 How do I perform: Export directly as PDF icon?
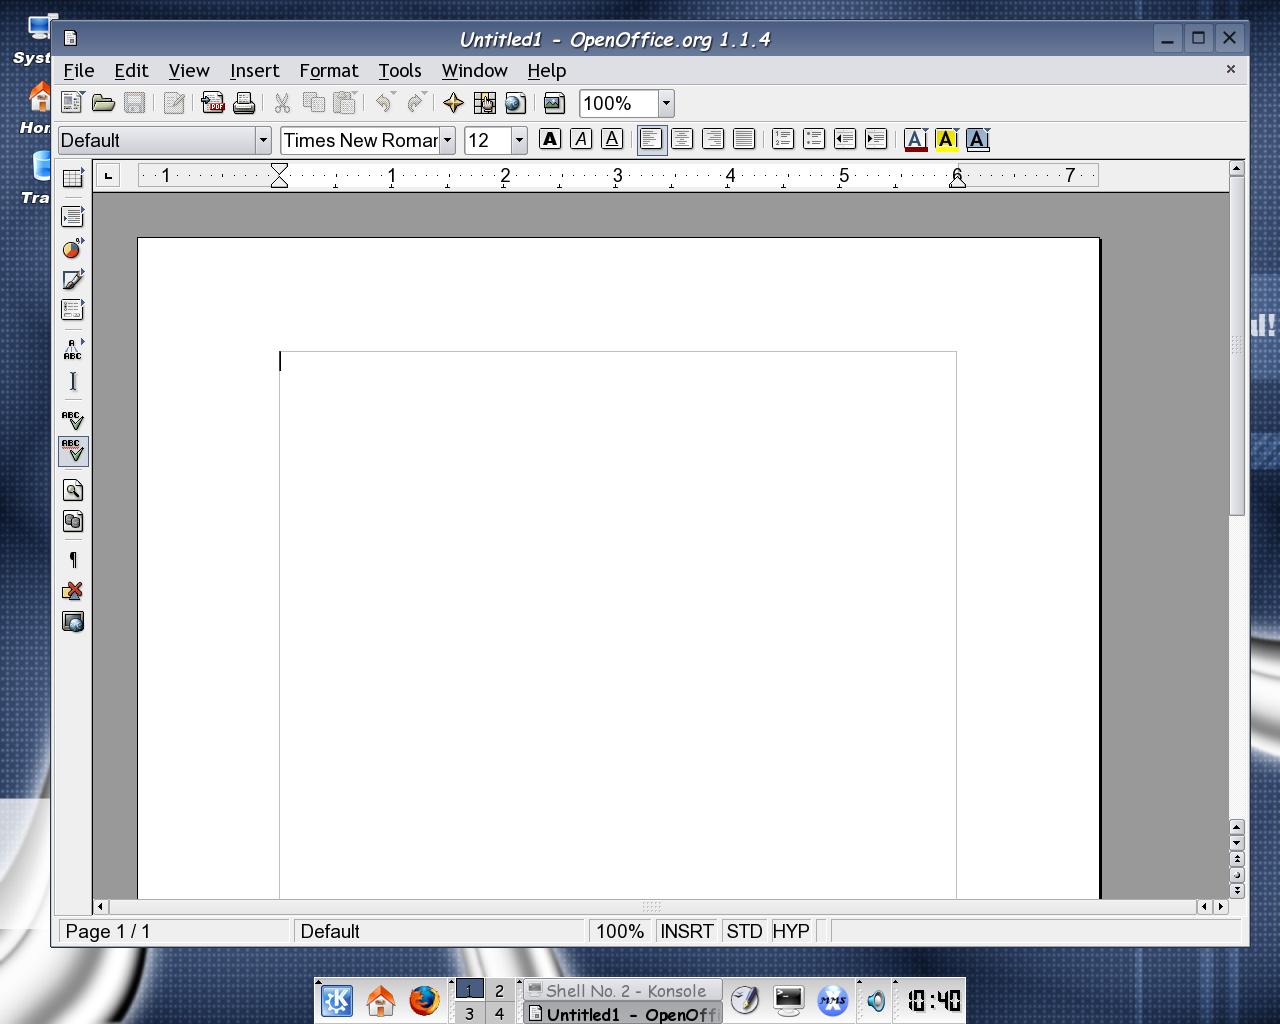(213, 103)
